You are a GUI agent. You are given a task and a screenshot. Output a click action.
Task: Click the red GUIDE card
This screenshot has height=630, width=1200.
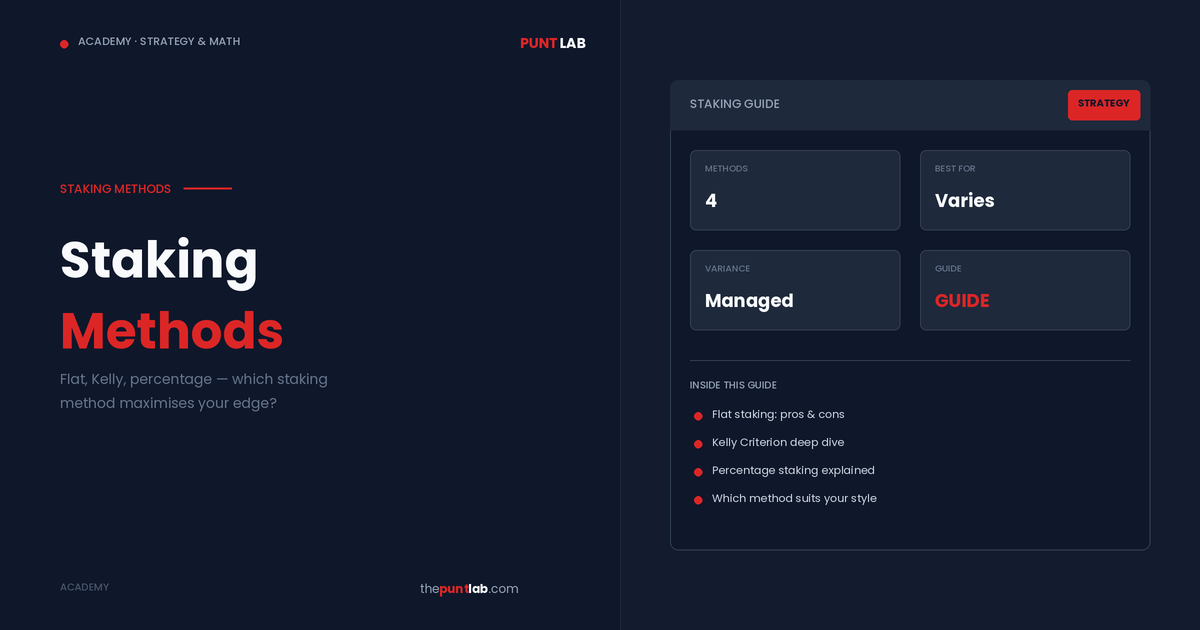1025,290
